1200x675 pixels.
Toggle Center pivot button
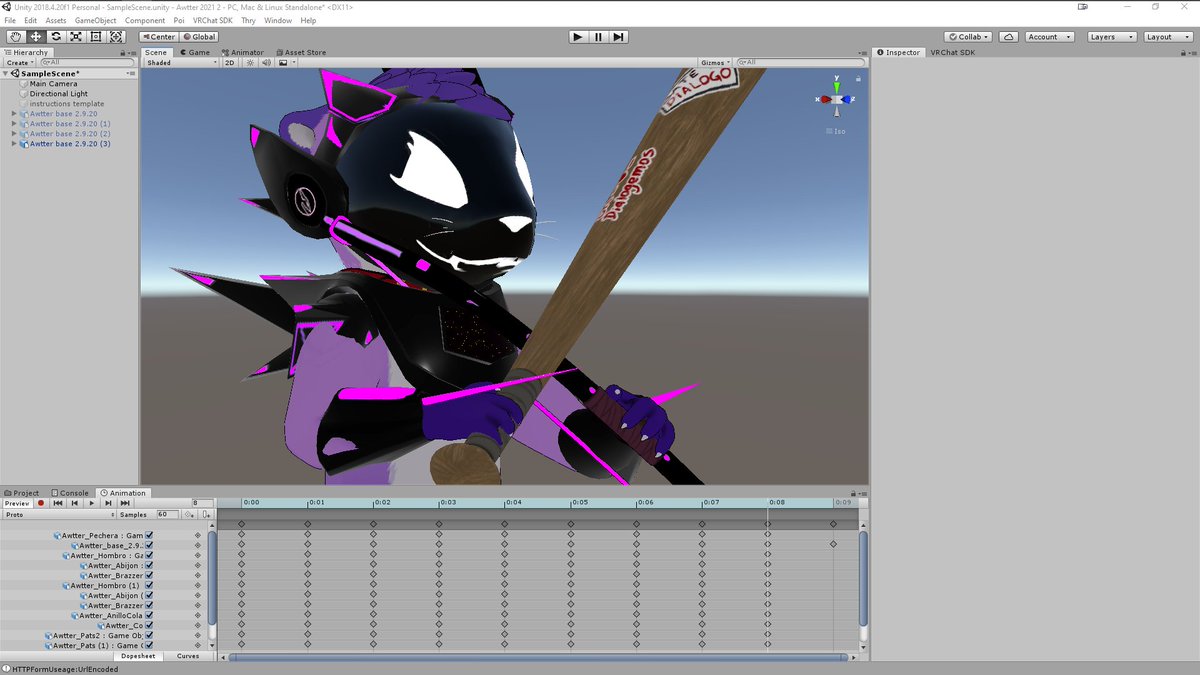[x=158, y=37]
